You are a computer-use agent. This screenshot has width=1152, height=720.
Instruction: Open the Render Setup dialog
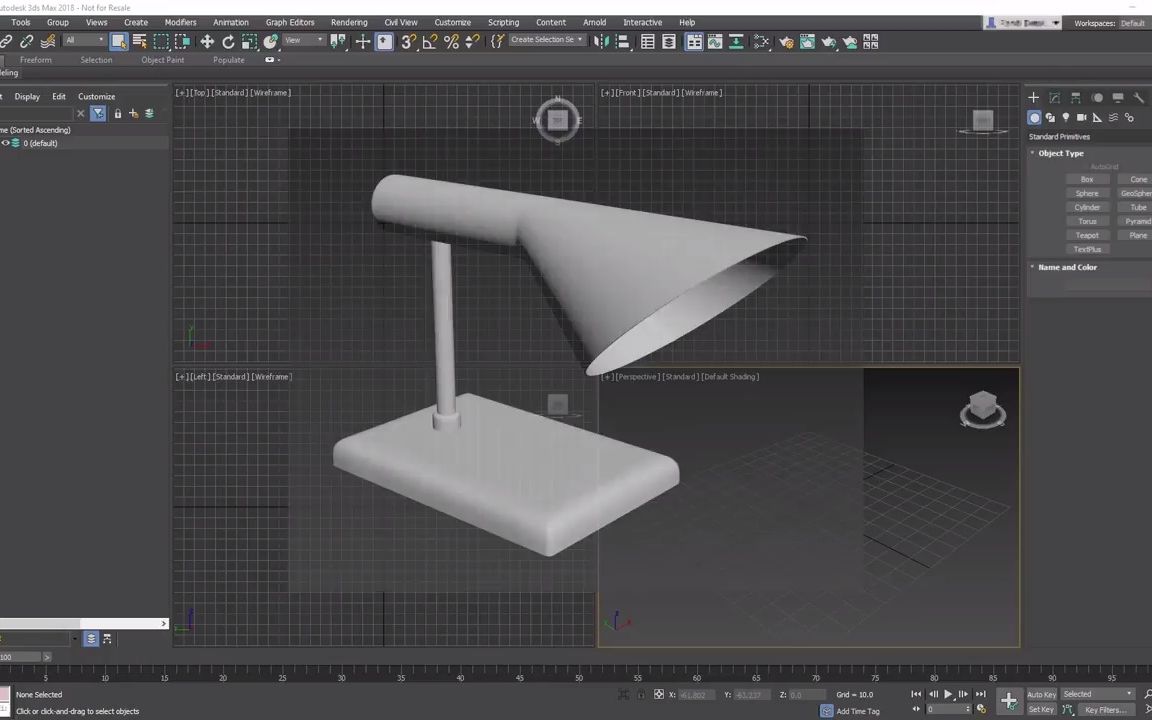(787, 41)
